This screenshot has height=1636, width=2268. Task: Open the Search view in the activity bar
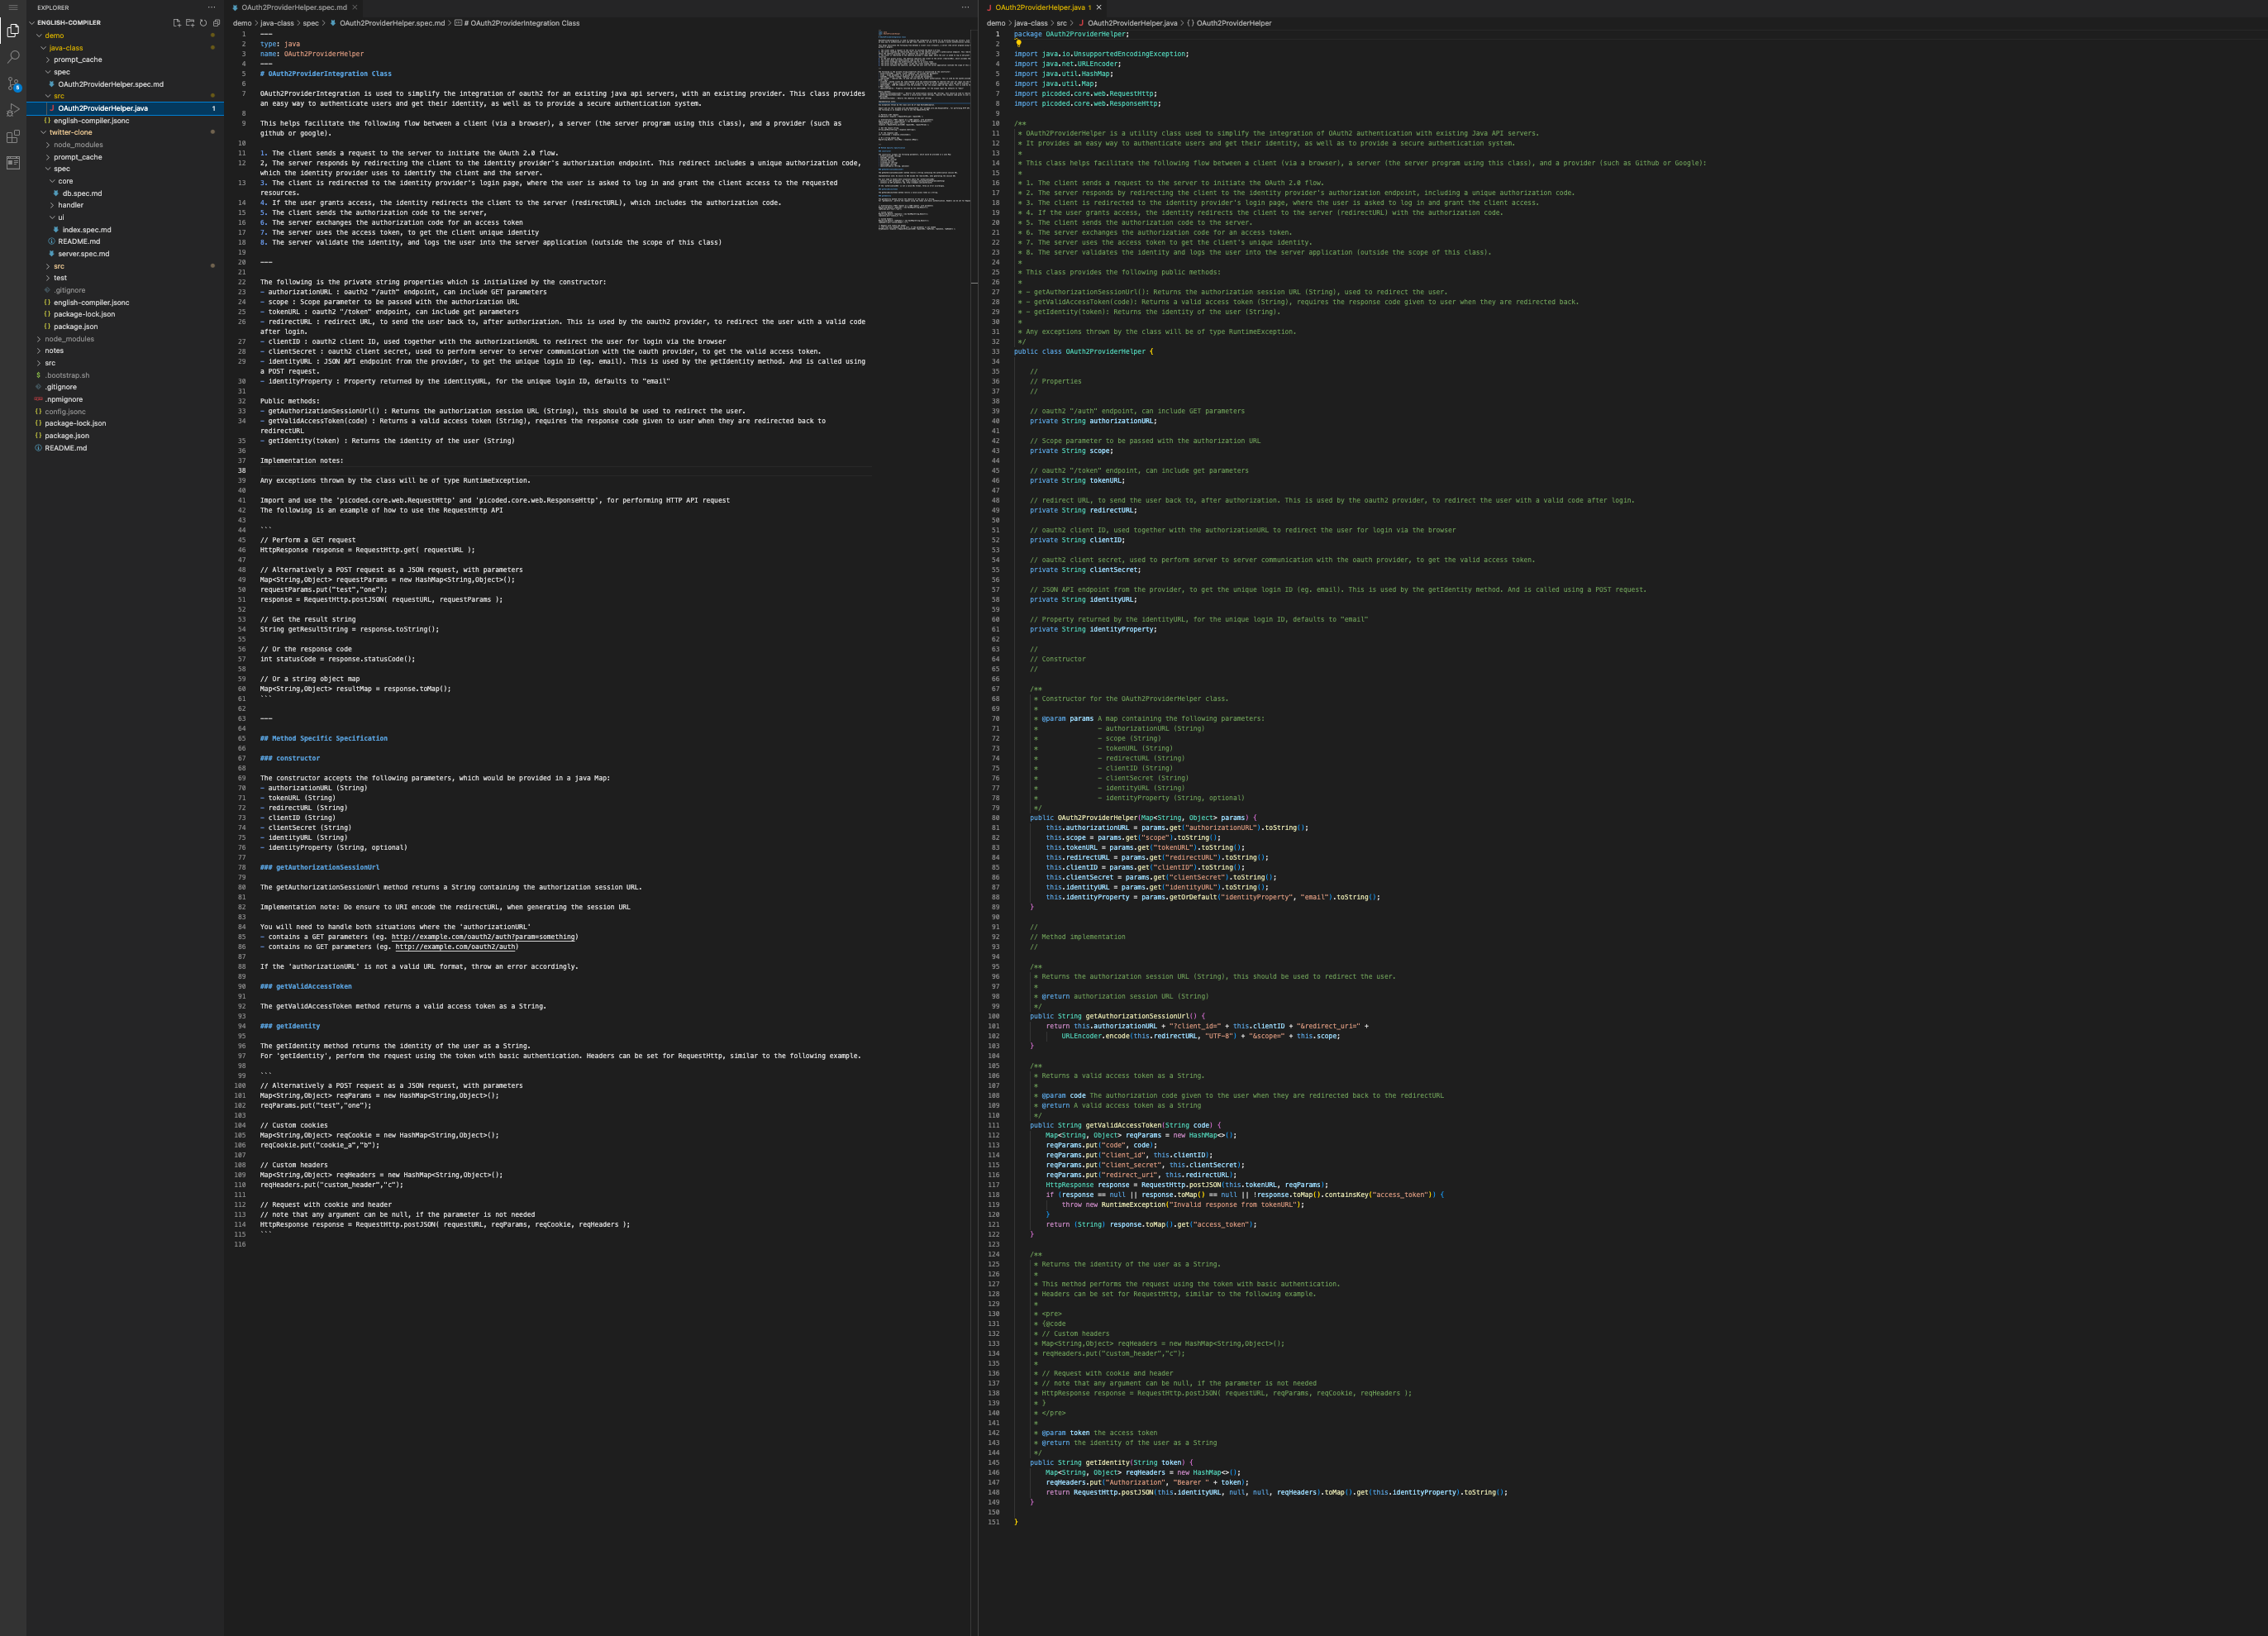(x=14, y=57)
